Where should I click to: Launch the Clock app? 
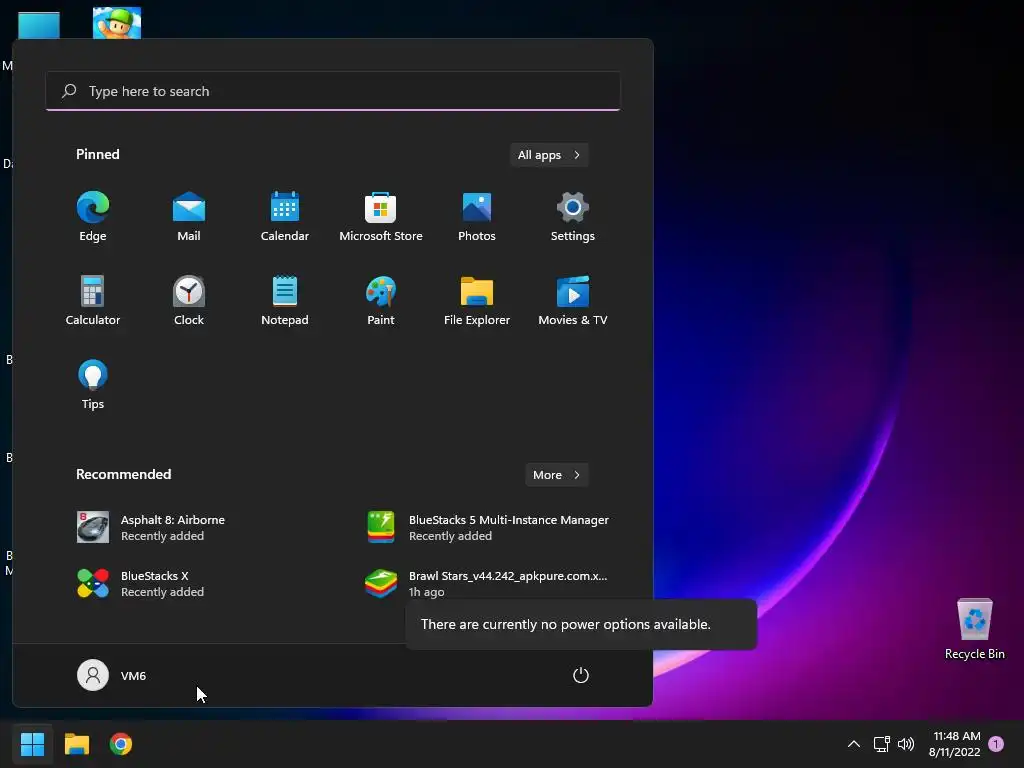click(189, 300)
